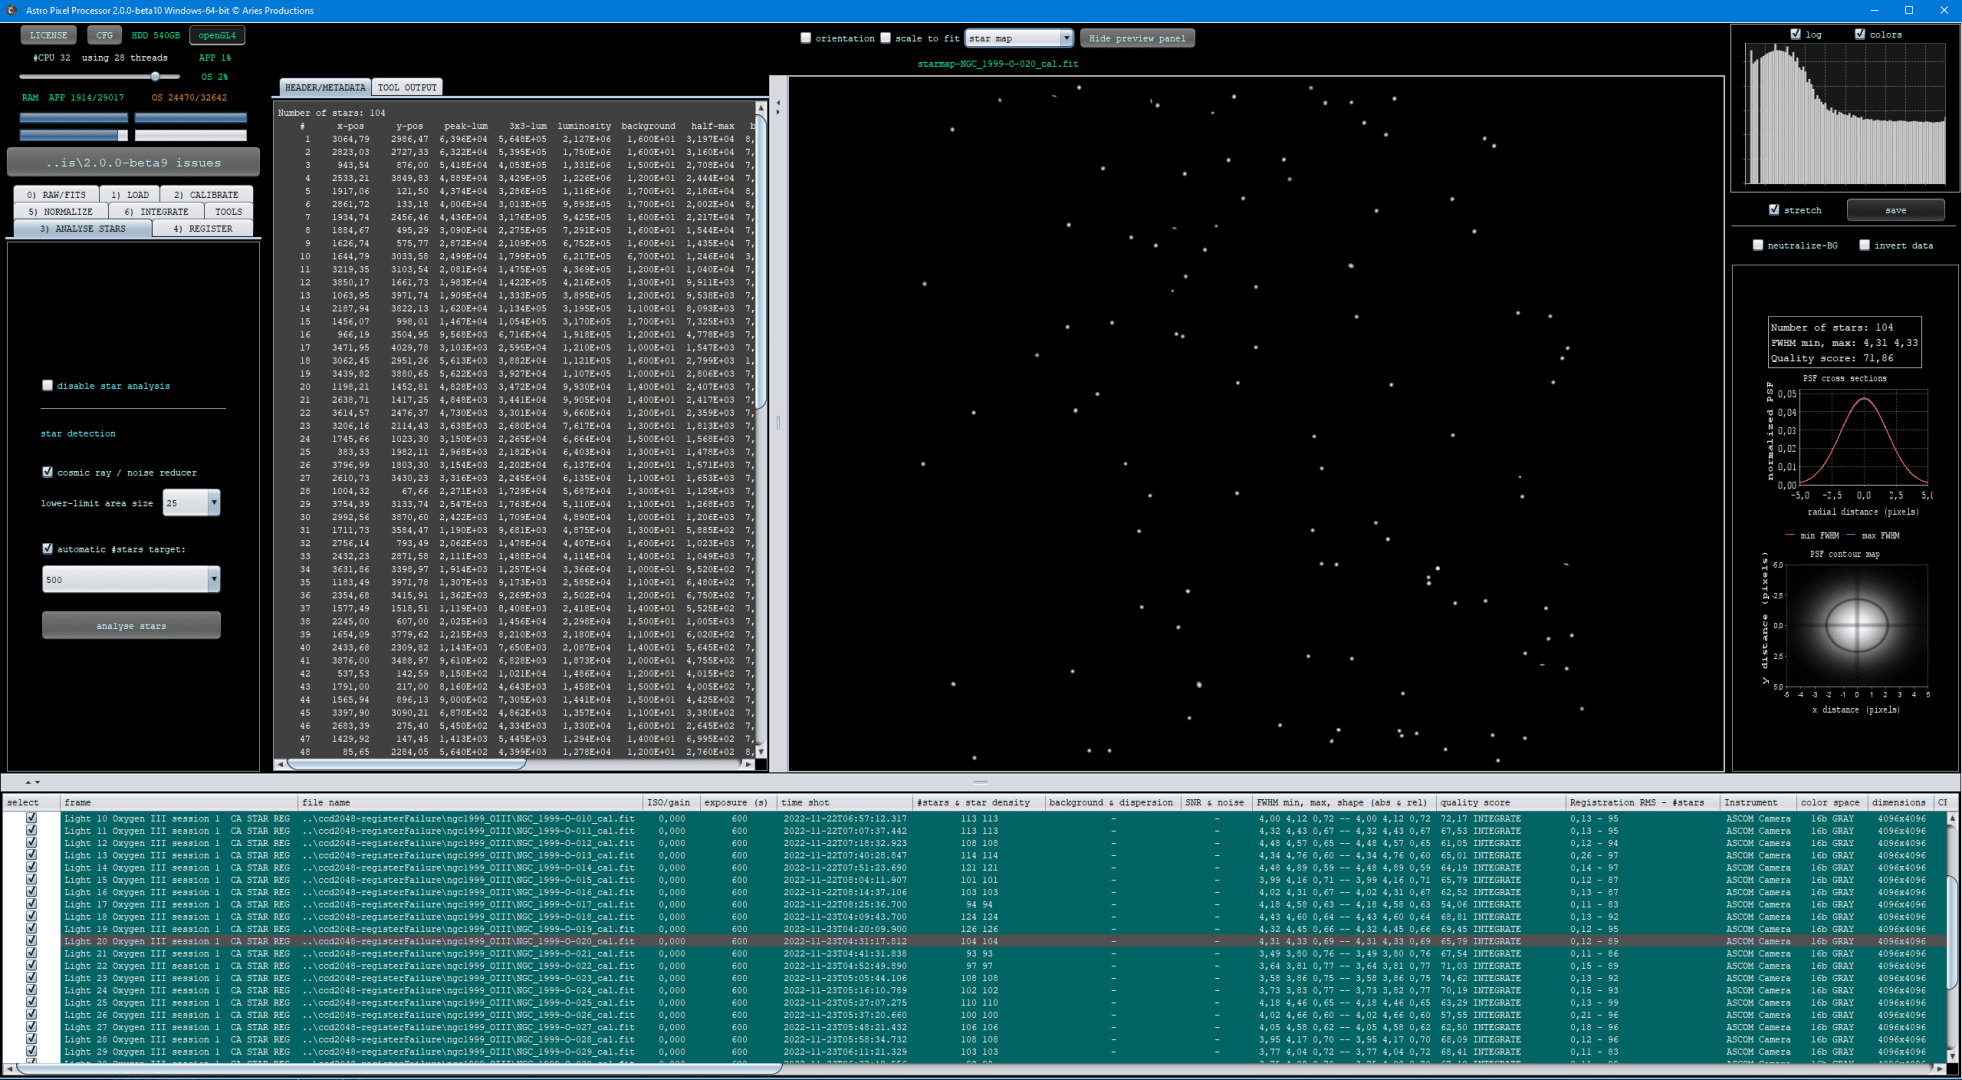
Task: Open the star map view dropdown
Action: tap(1066, 38)
